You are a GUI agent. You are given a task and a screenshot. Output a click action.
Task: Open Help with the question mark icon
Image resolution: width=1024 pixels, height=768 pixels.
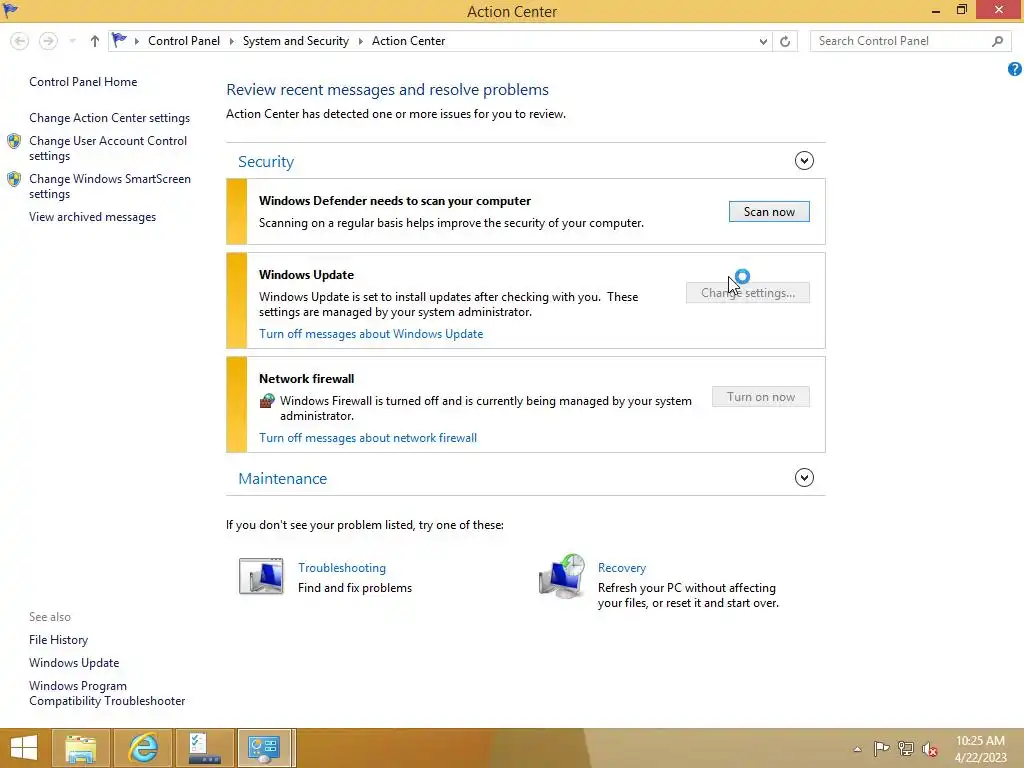[1014, 69]
